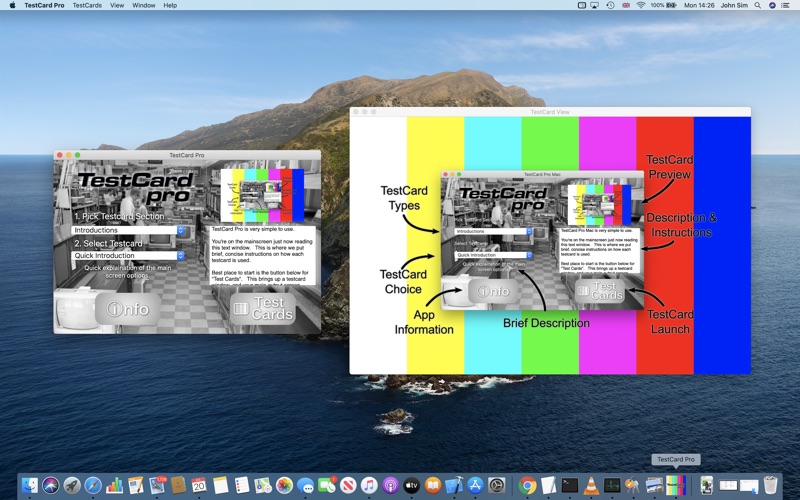Open Finder from the dock

[30, 485]
